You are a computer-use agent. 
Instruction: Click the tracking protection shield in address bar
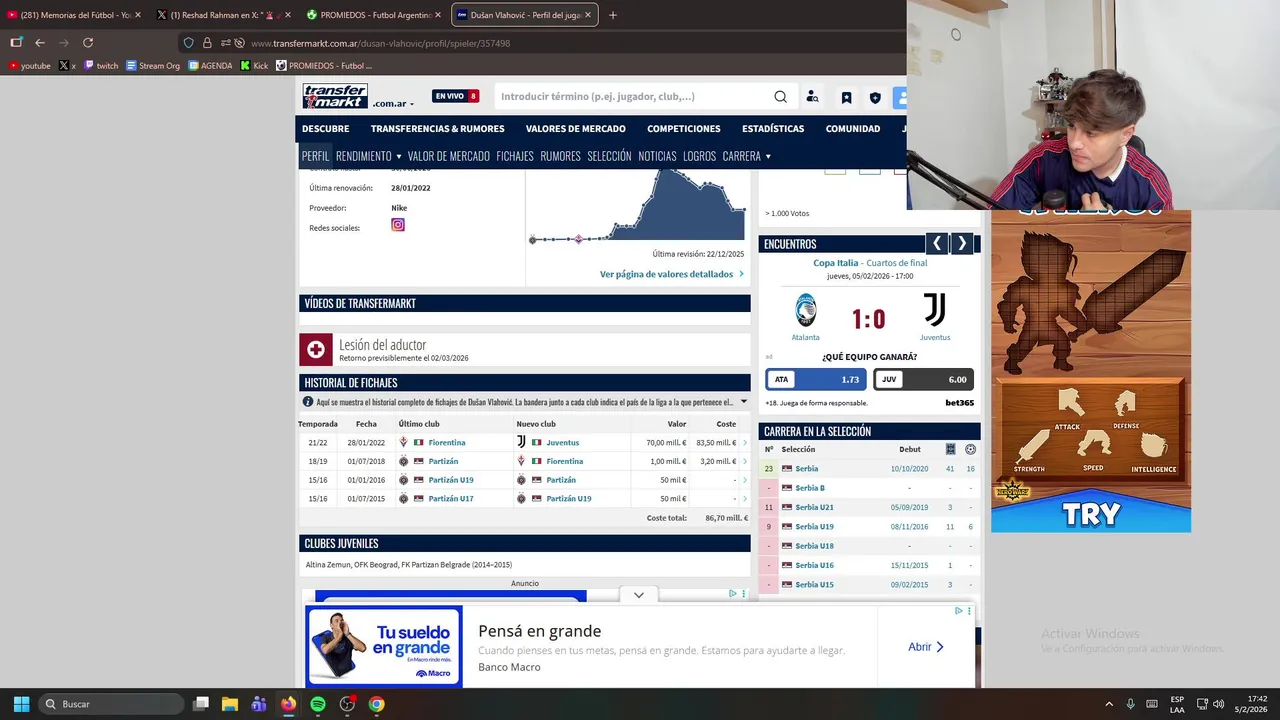point(188,43)
